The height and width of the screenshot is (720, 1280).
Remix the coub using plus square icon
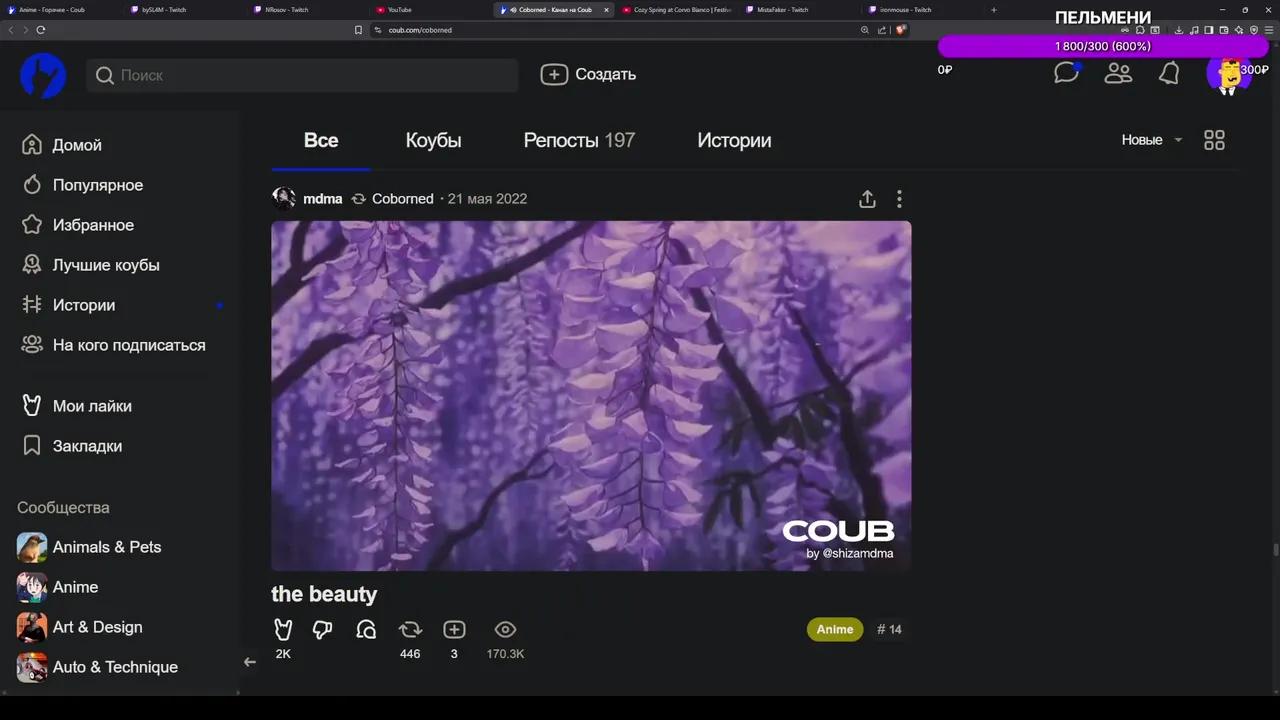point(454,629)
